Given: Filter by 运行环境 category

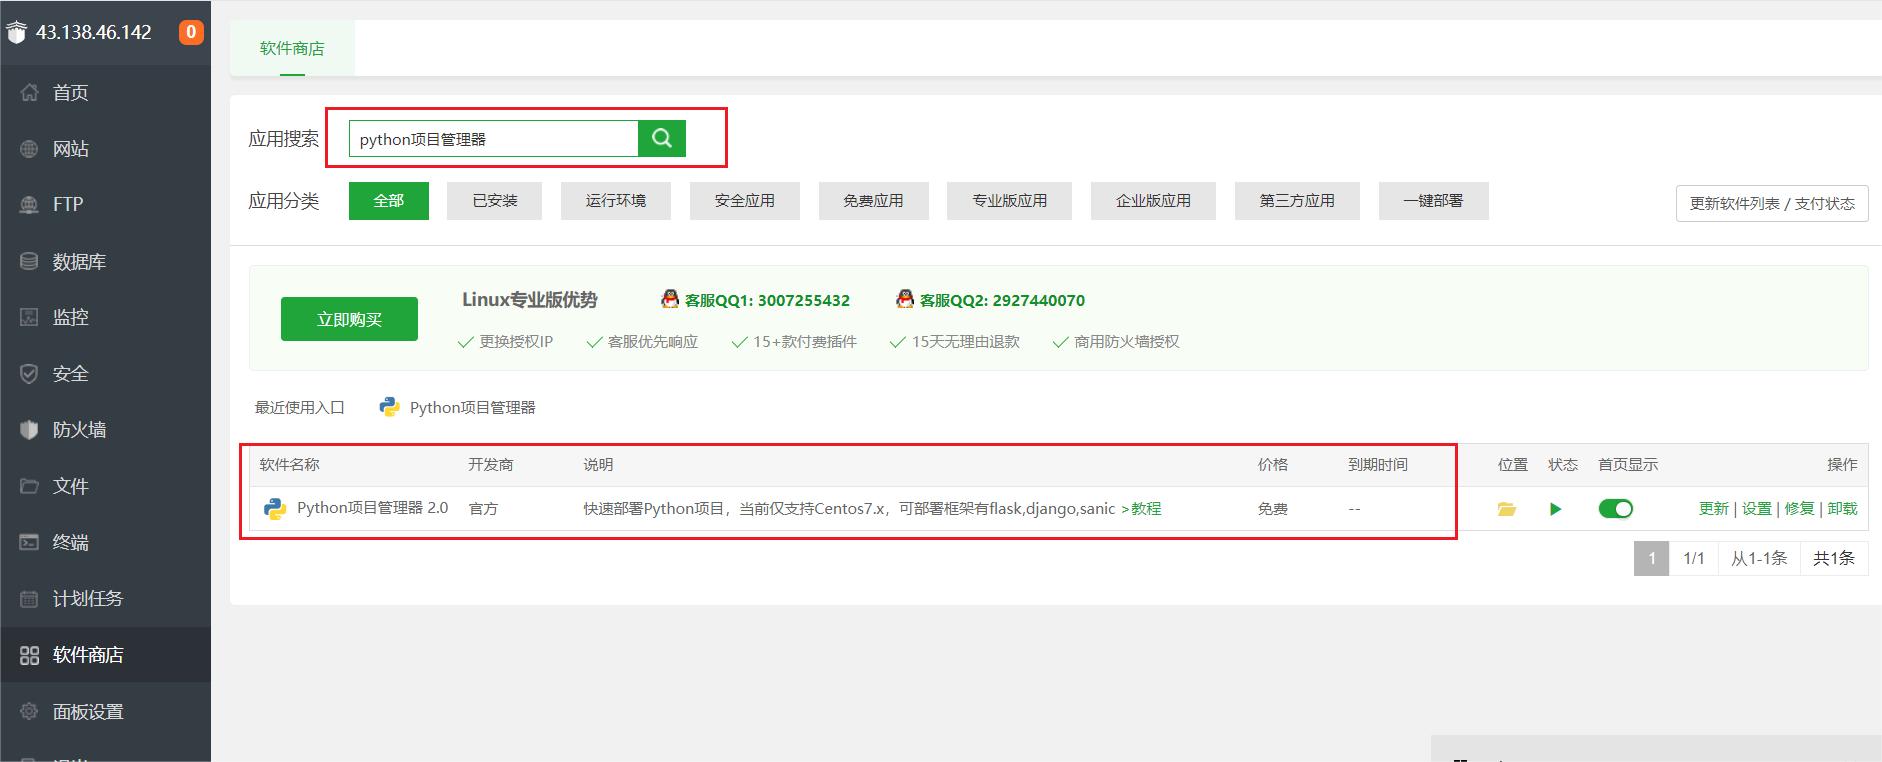Looking at the screenshot, I should [616, 201].
